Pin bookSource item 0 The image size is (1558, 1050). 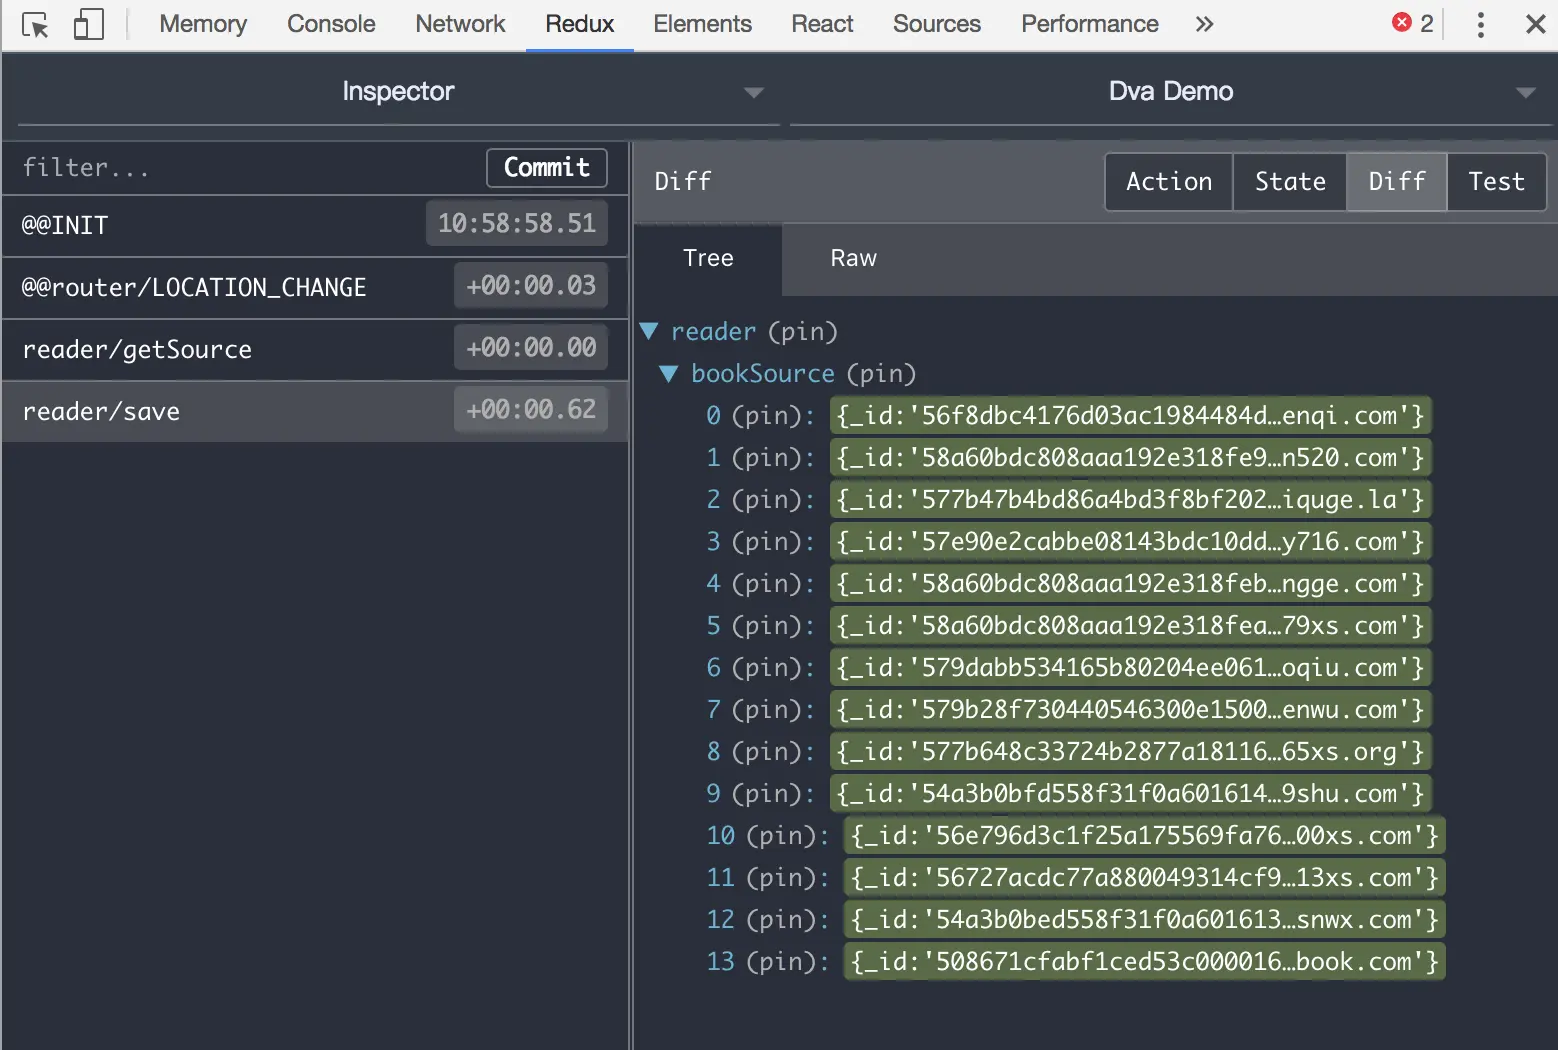767,415
